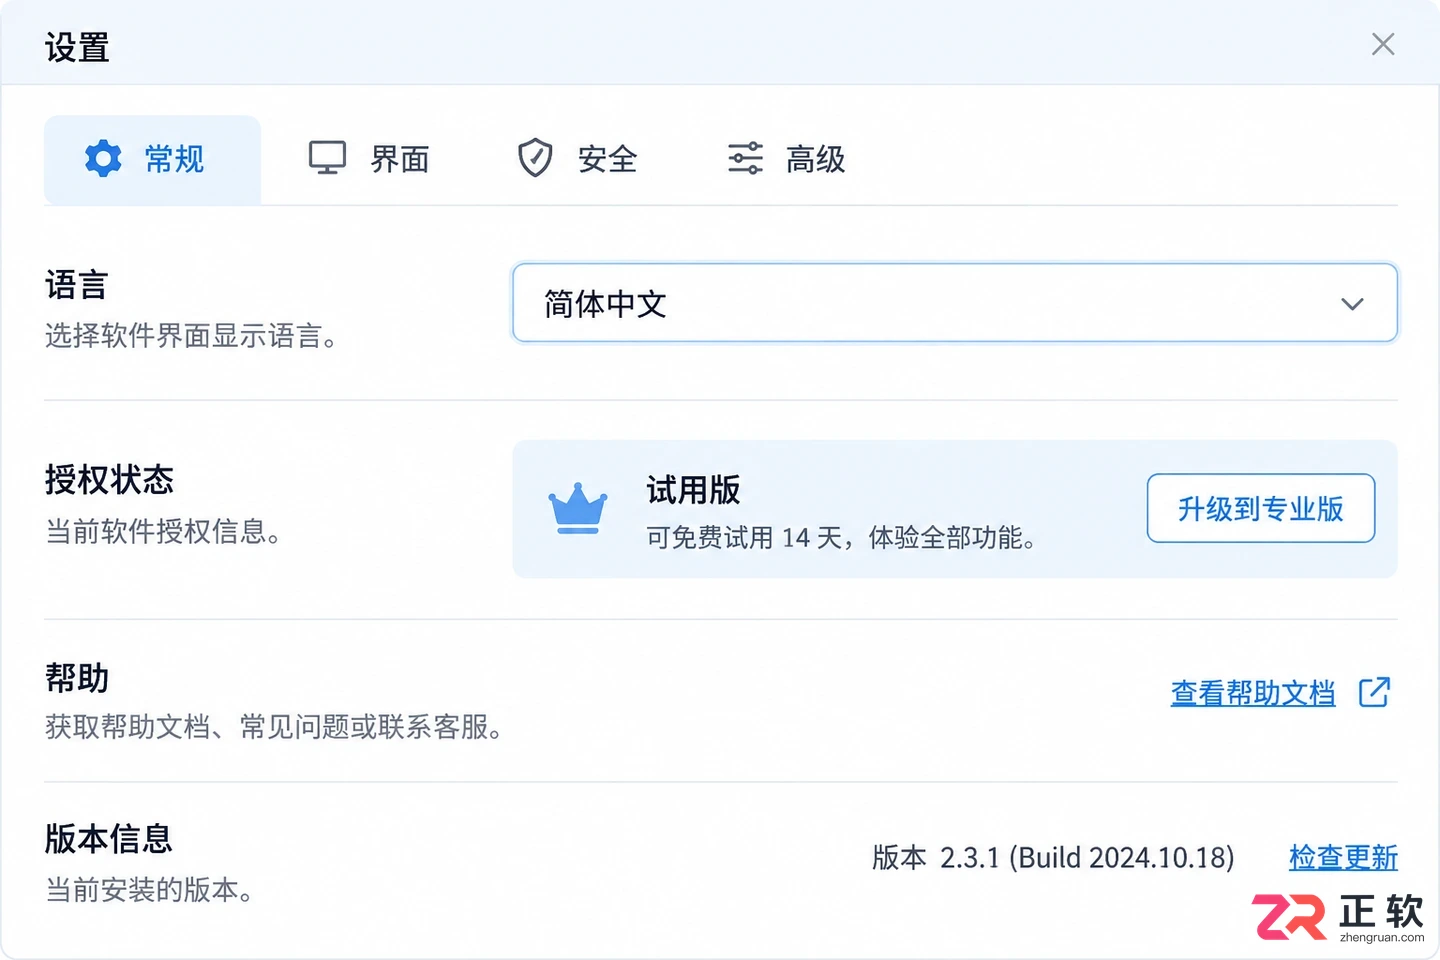Viewport: 1440px width, 960px height.
Task: Click the 帮助 section heading
Action: pyautogui.click(x=77, y=678)
